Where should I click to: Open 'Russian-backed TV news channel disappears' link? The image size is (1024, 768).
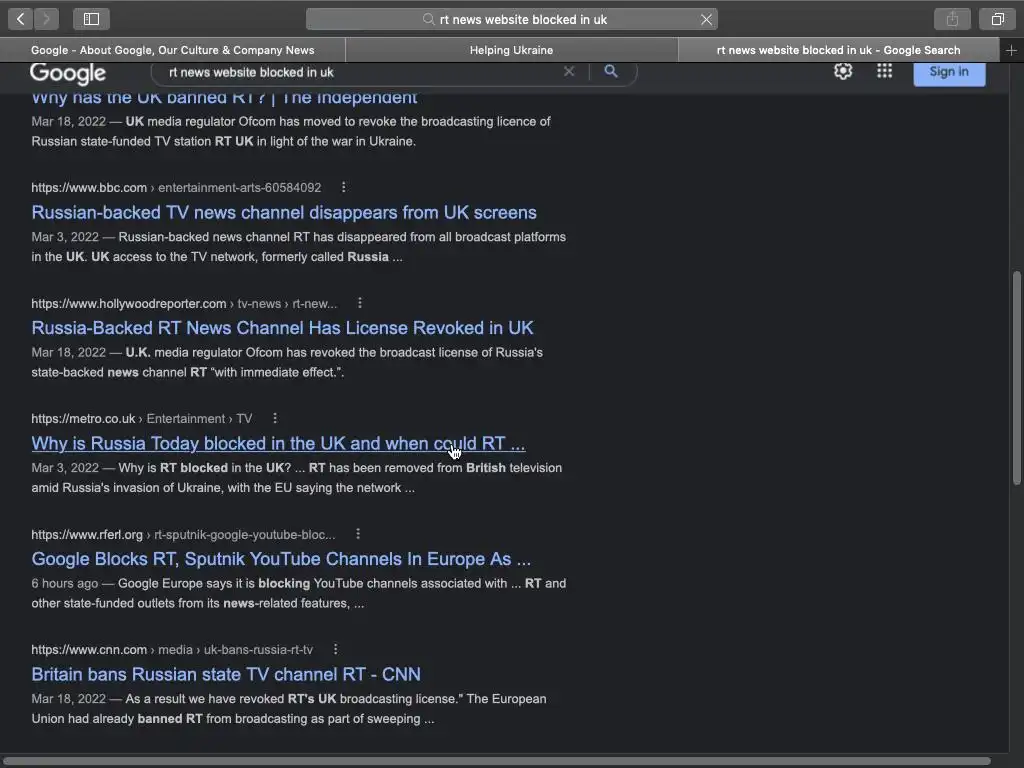click(x=284, y=212)
